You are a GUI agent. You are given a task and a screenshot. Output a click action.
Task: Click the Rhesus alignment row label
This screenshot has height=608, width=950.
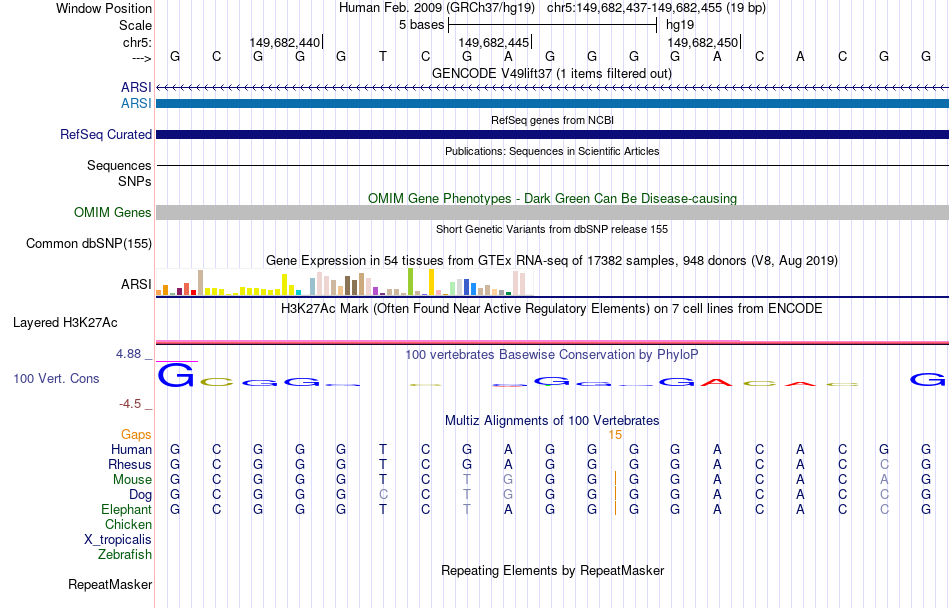point(130,464)
